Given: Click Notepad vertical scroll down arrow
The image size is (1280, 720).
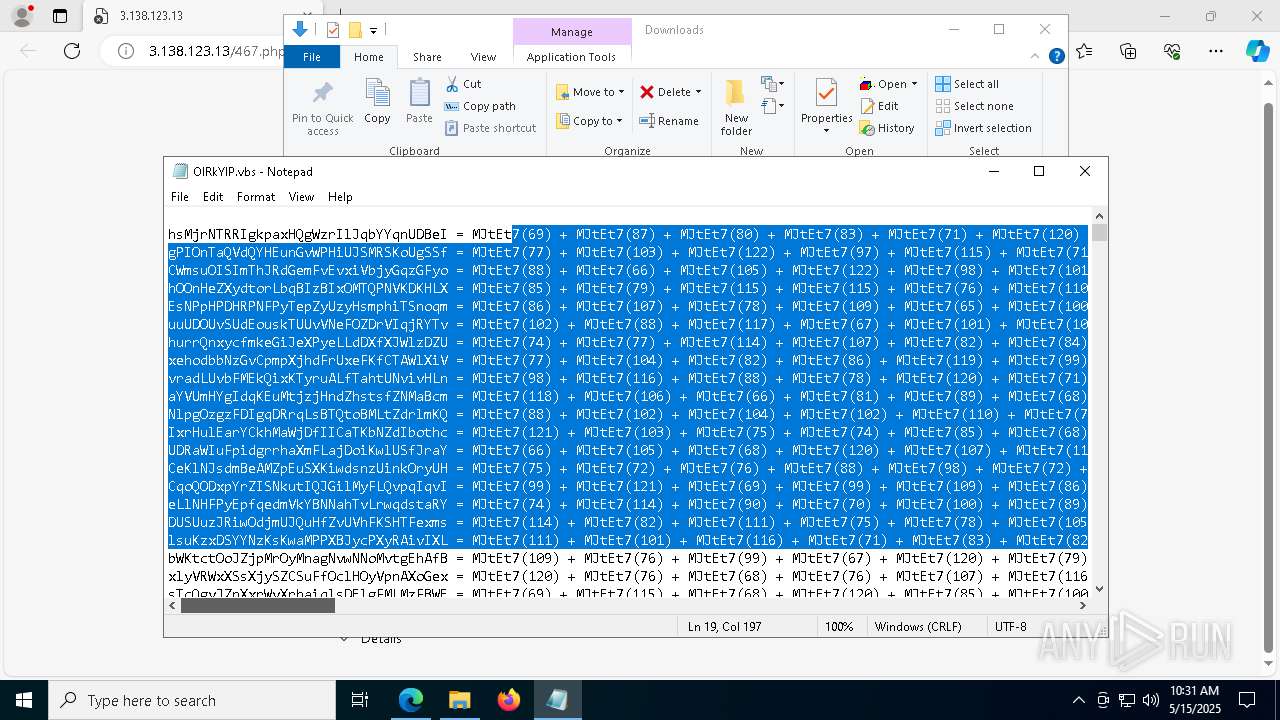Looking at the screenshot, I should (x=1100, y=590).
